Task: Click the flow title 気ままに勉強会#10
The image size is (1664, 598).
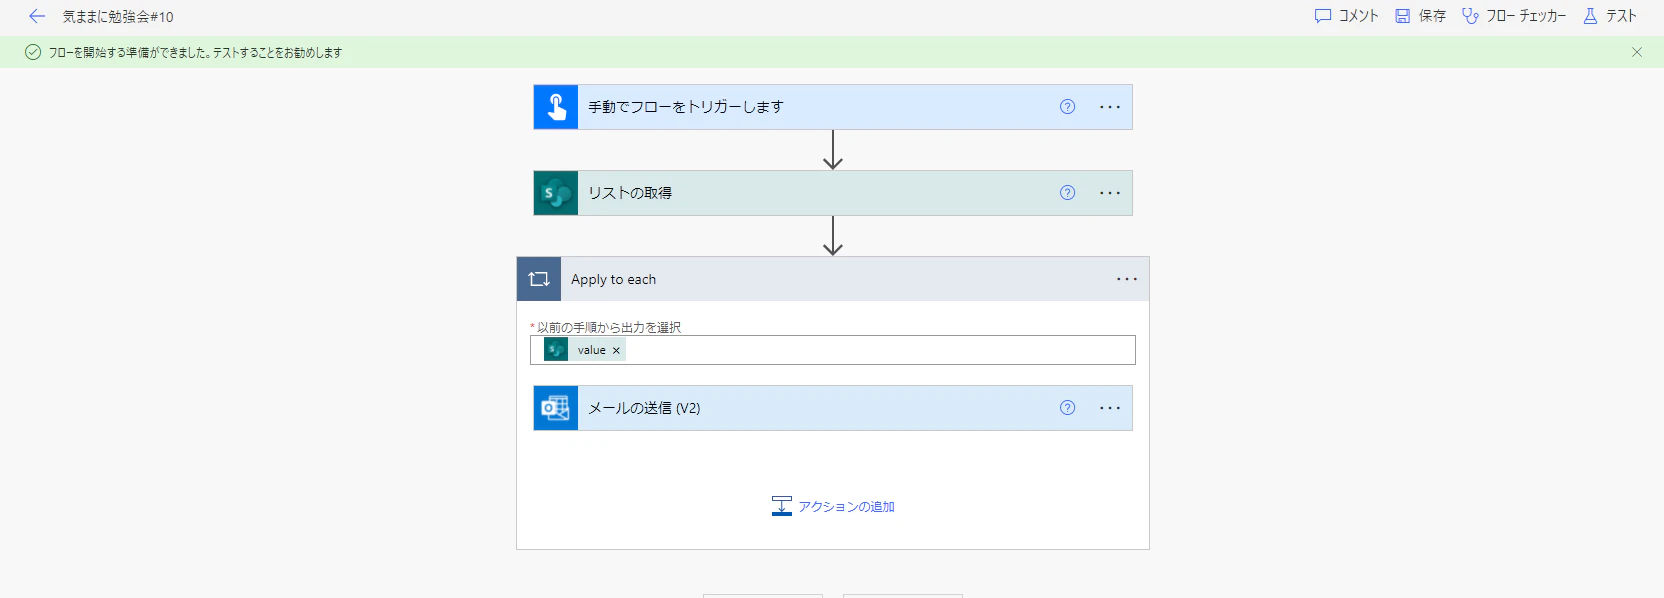Action: [118, 17]
